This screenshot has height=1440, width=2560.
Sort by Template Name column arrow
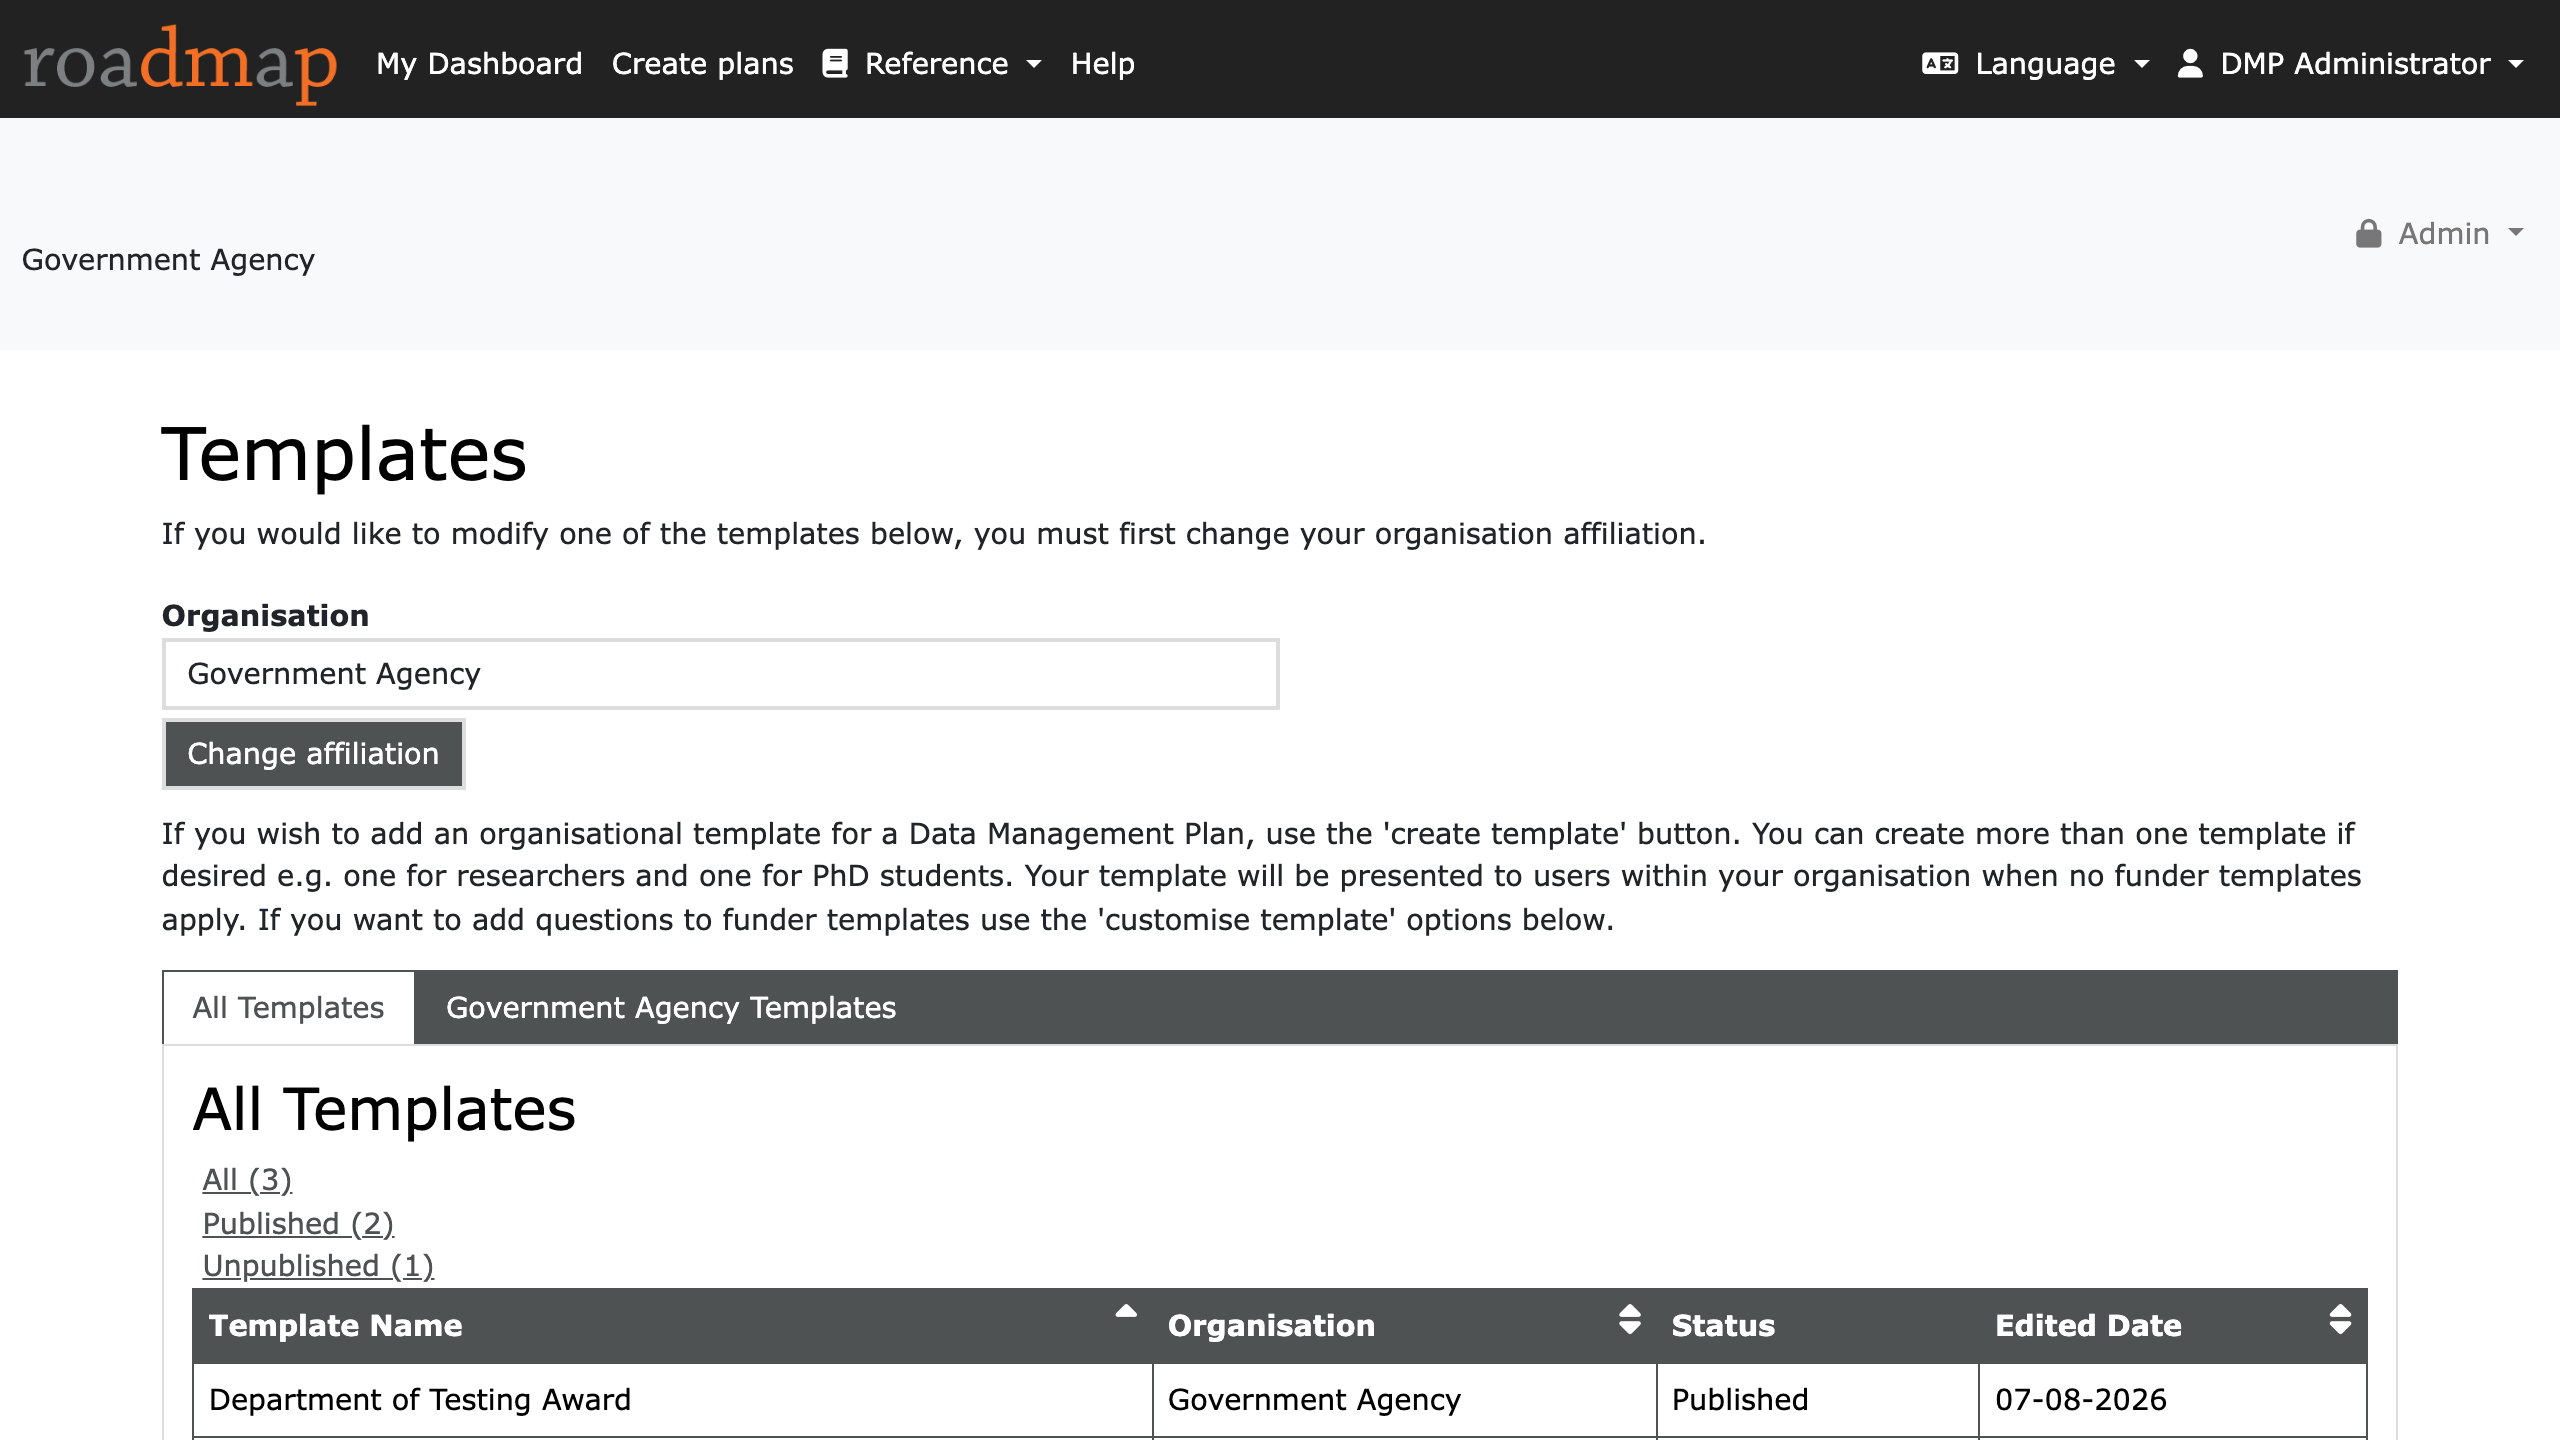(1126, 1311)
